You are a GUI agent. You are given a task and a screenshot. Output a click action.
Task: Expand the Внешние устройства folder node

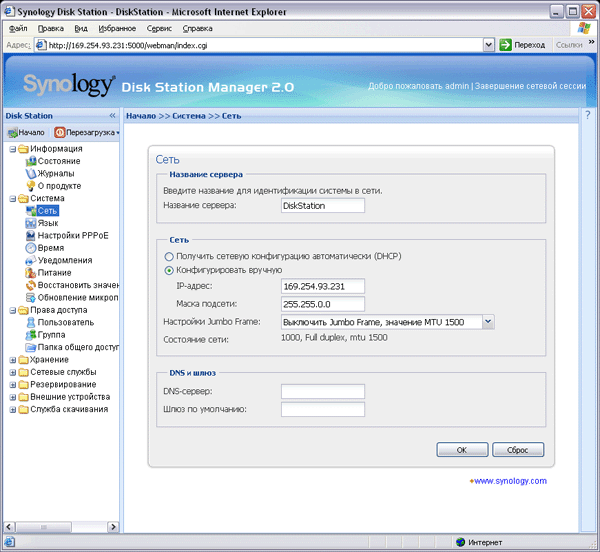13,397
